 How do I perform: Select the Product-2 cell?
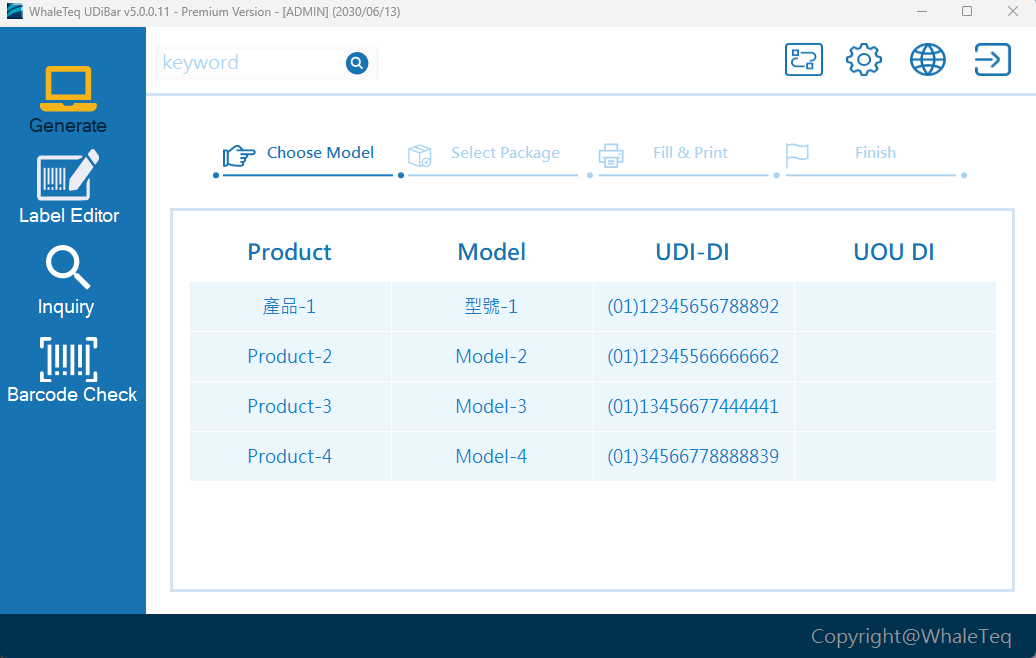[290, 357]
